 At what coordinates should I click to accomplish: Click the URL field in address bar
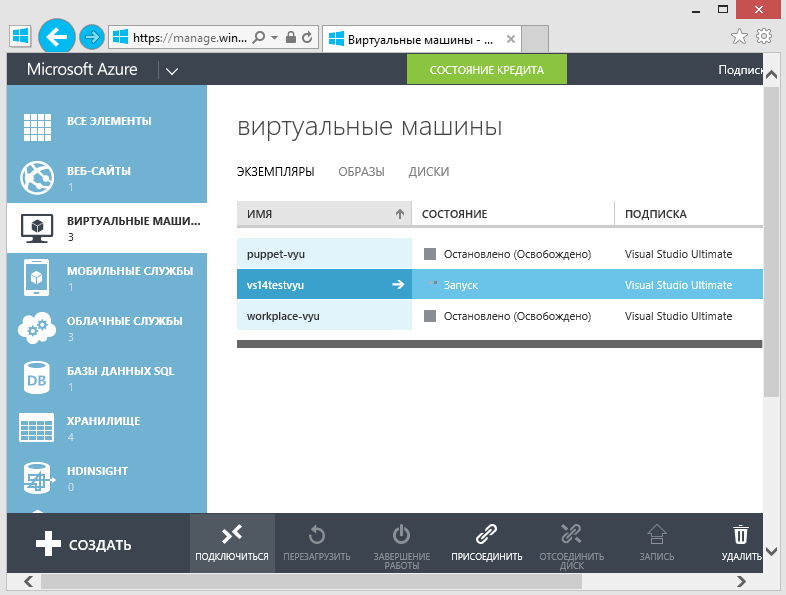(x=190, y=38)
